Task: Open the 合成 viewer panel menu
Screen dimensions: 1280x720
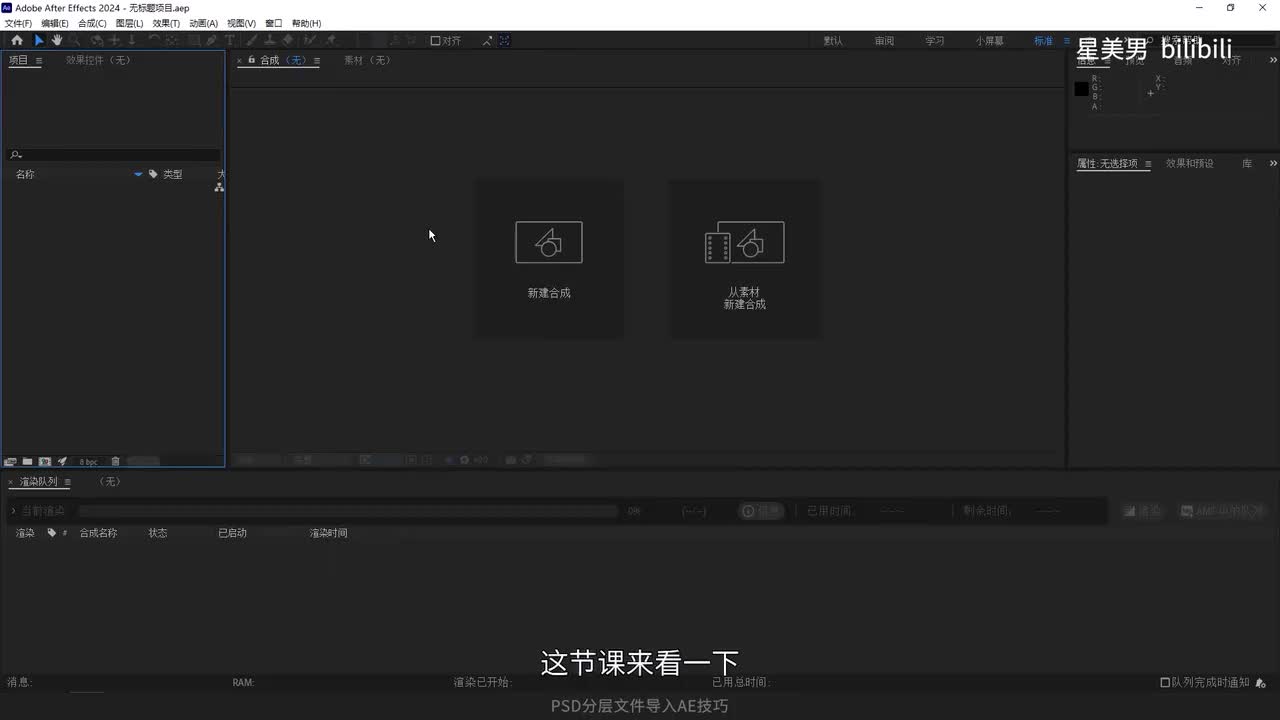Action: click(x=316, y=61)
